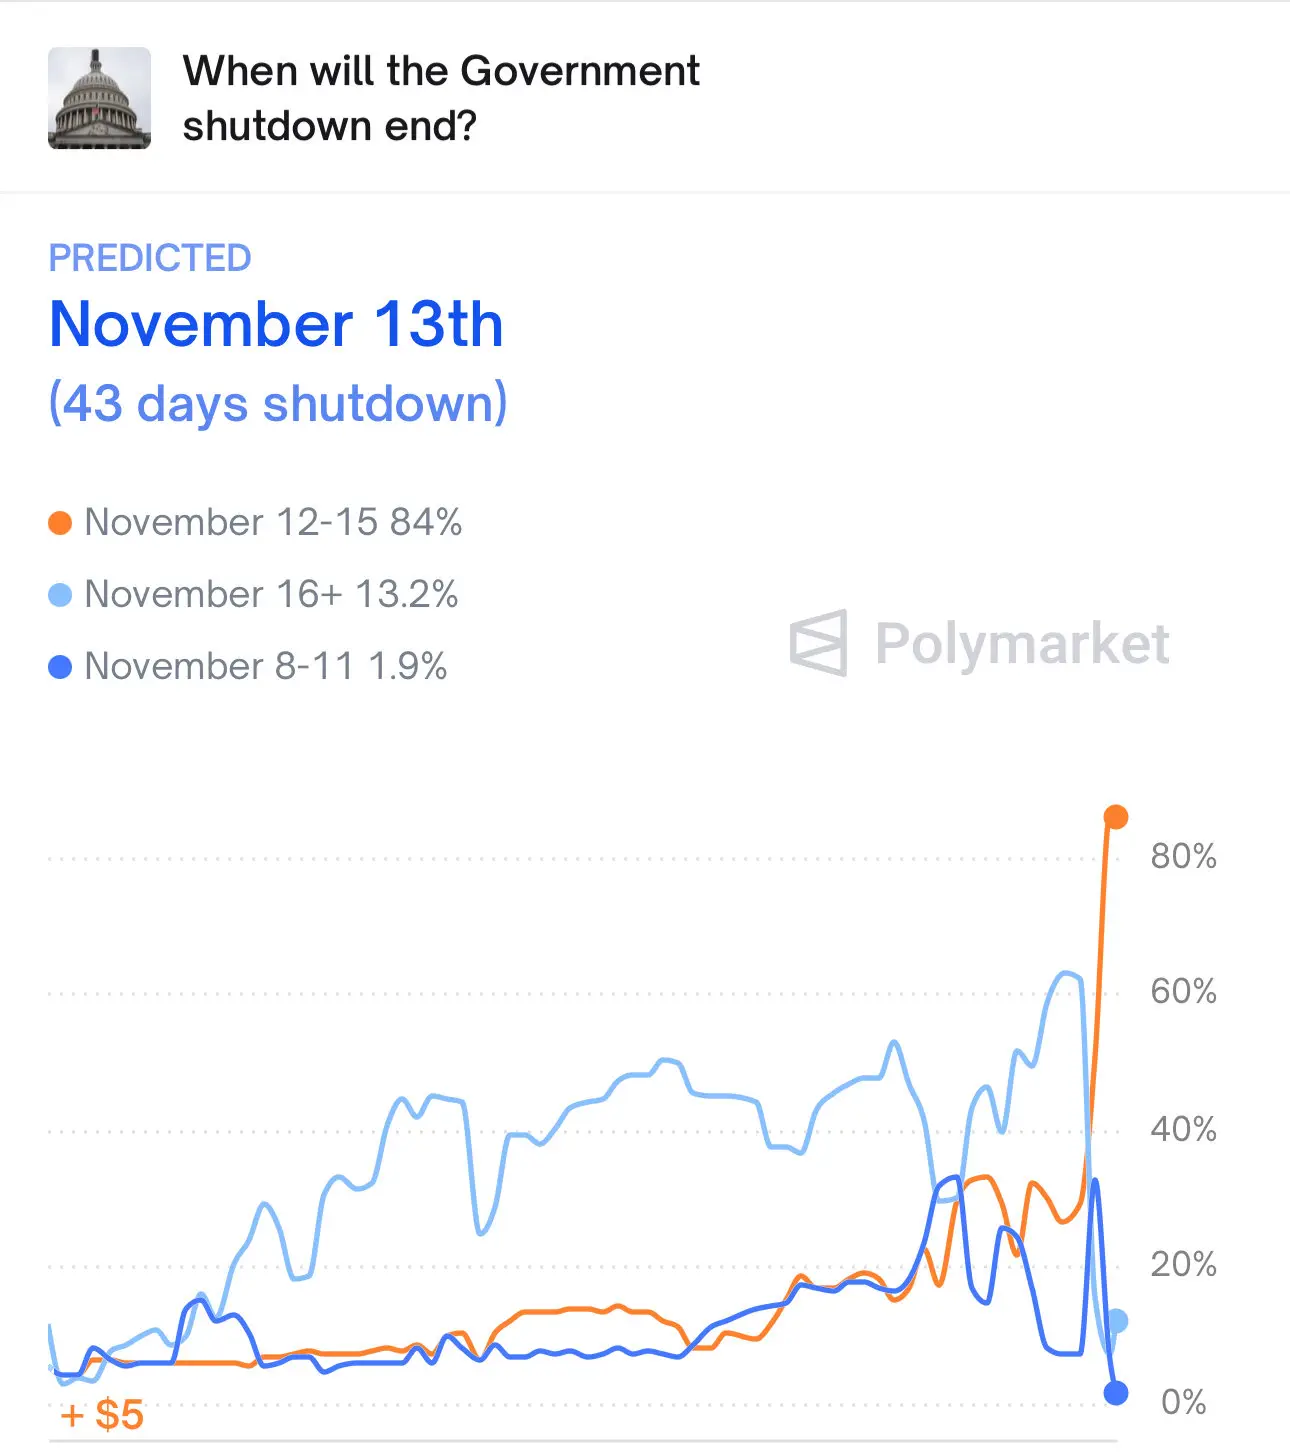Select the "November 12-15 84%" legend entry
This screenshot has height=1453, width=1290.
click(x=273, y=522)
